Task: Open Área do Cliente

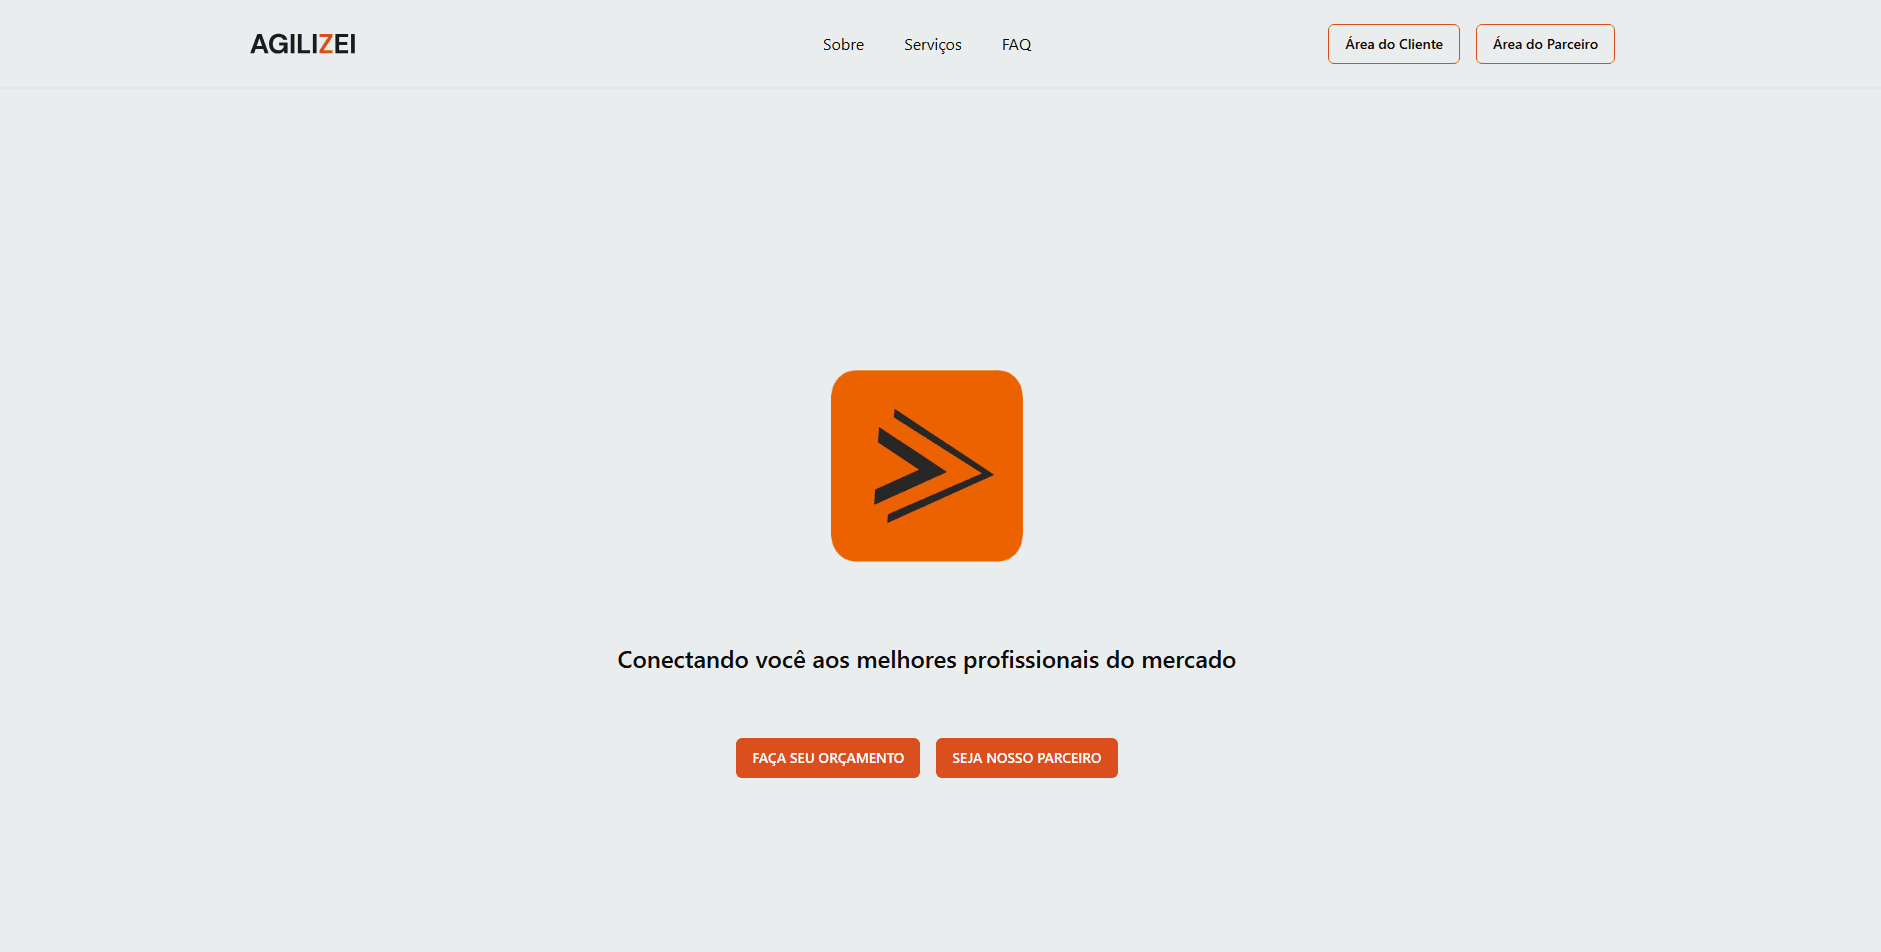Action: (x=1393, y=44)
